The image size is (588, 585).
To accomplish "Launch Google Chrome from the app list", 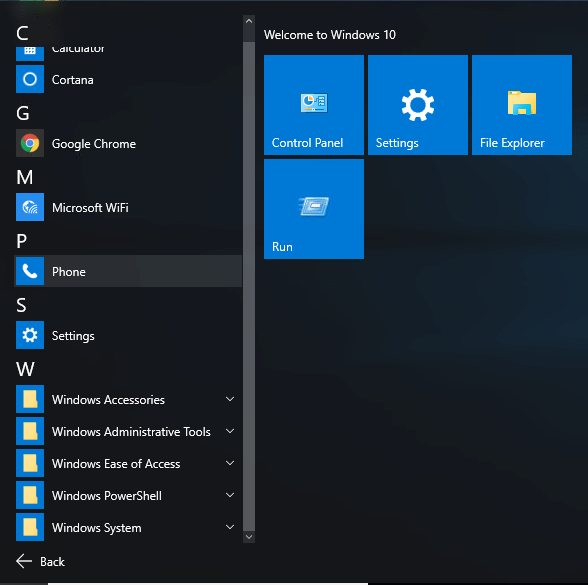I will [x=128, y=143].
